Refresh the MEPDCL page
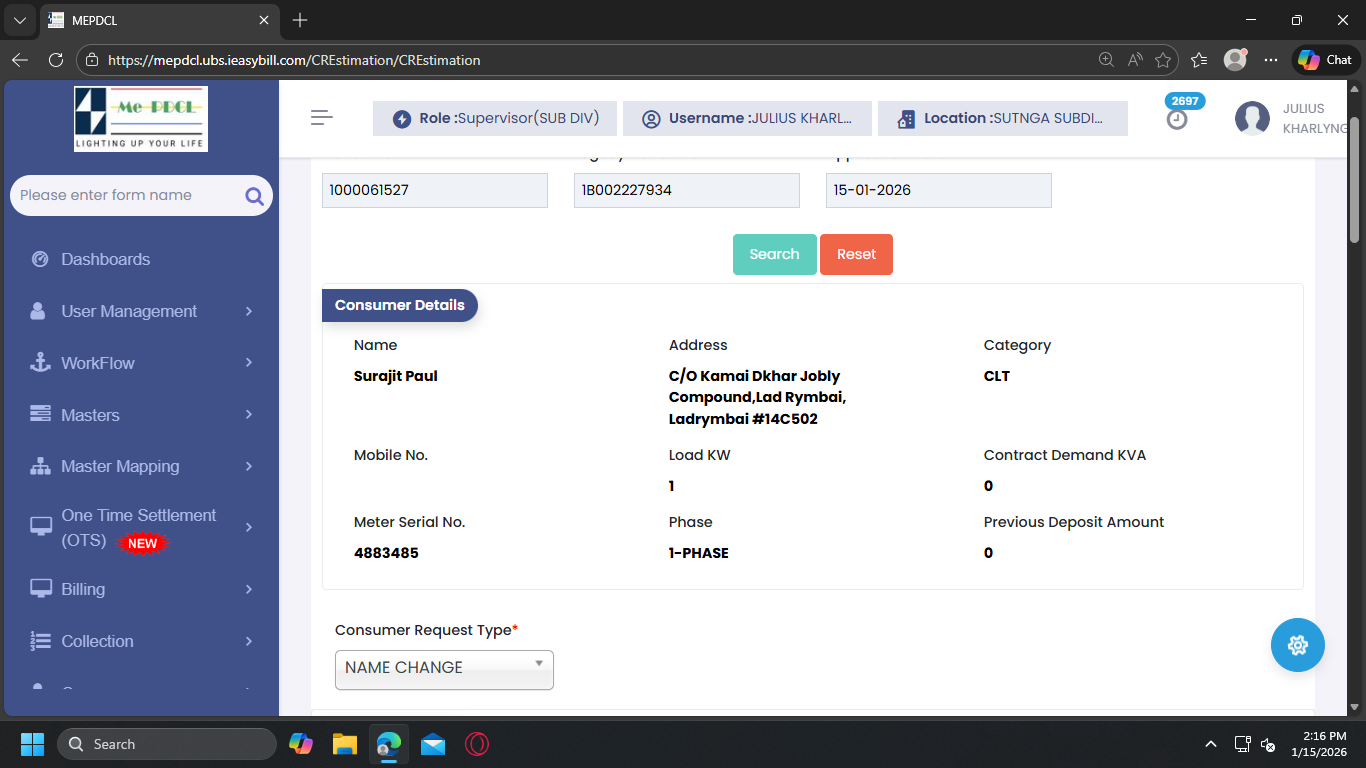The width and height of the screenshot is (1366, 768). click(x=56, y=60)
